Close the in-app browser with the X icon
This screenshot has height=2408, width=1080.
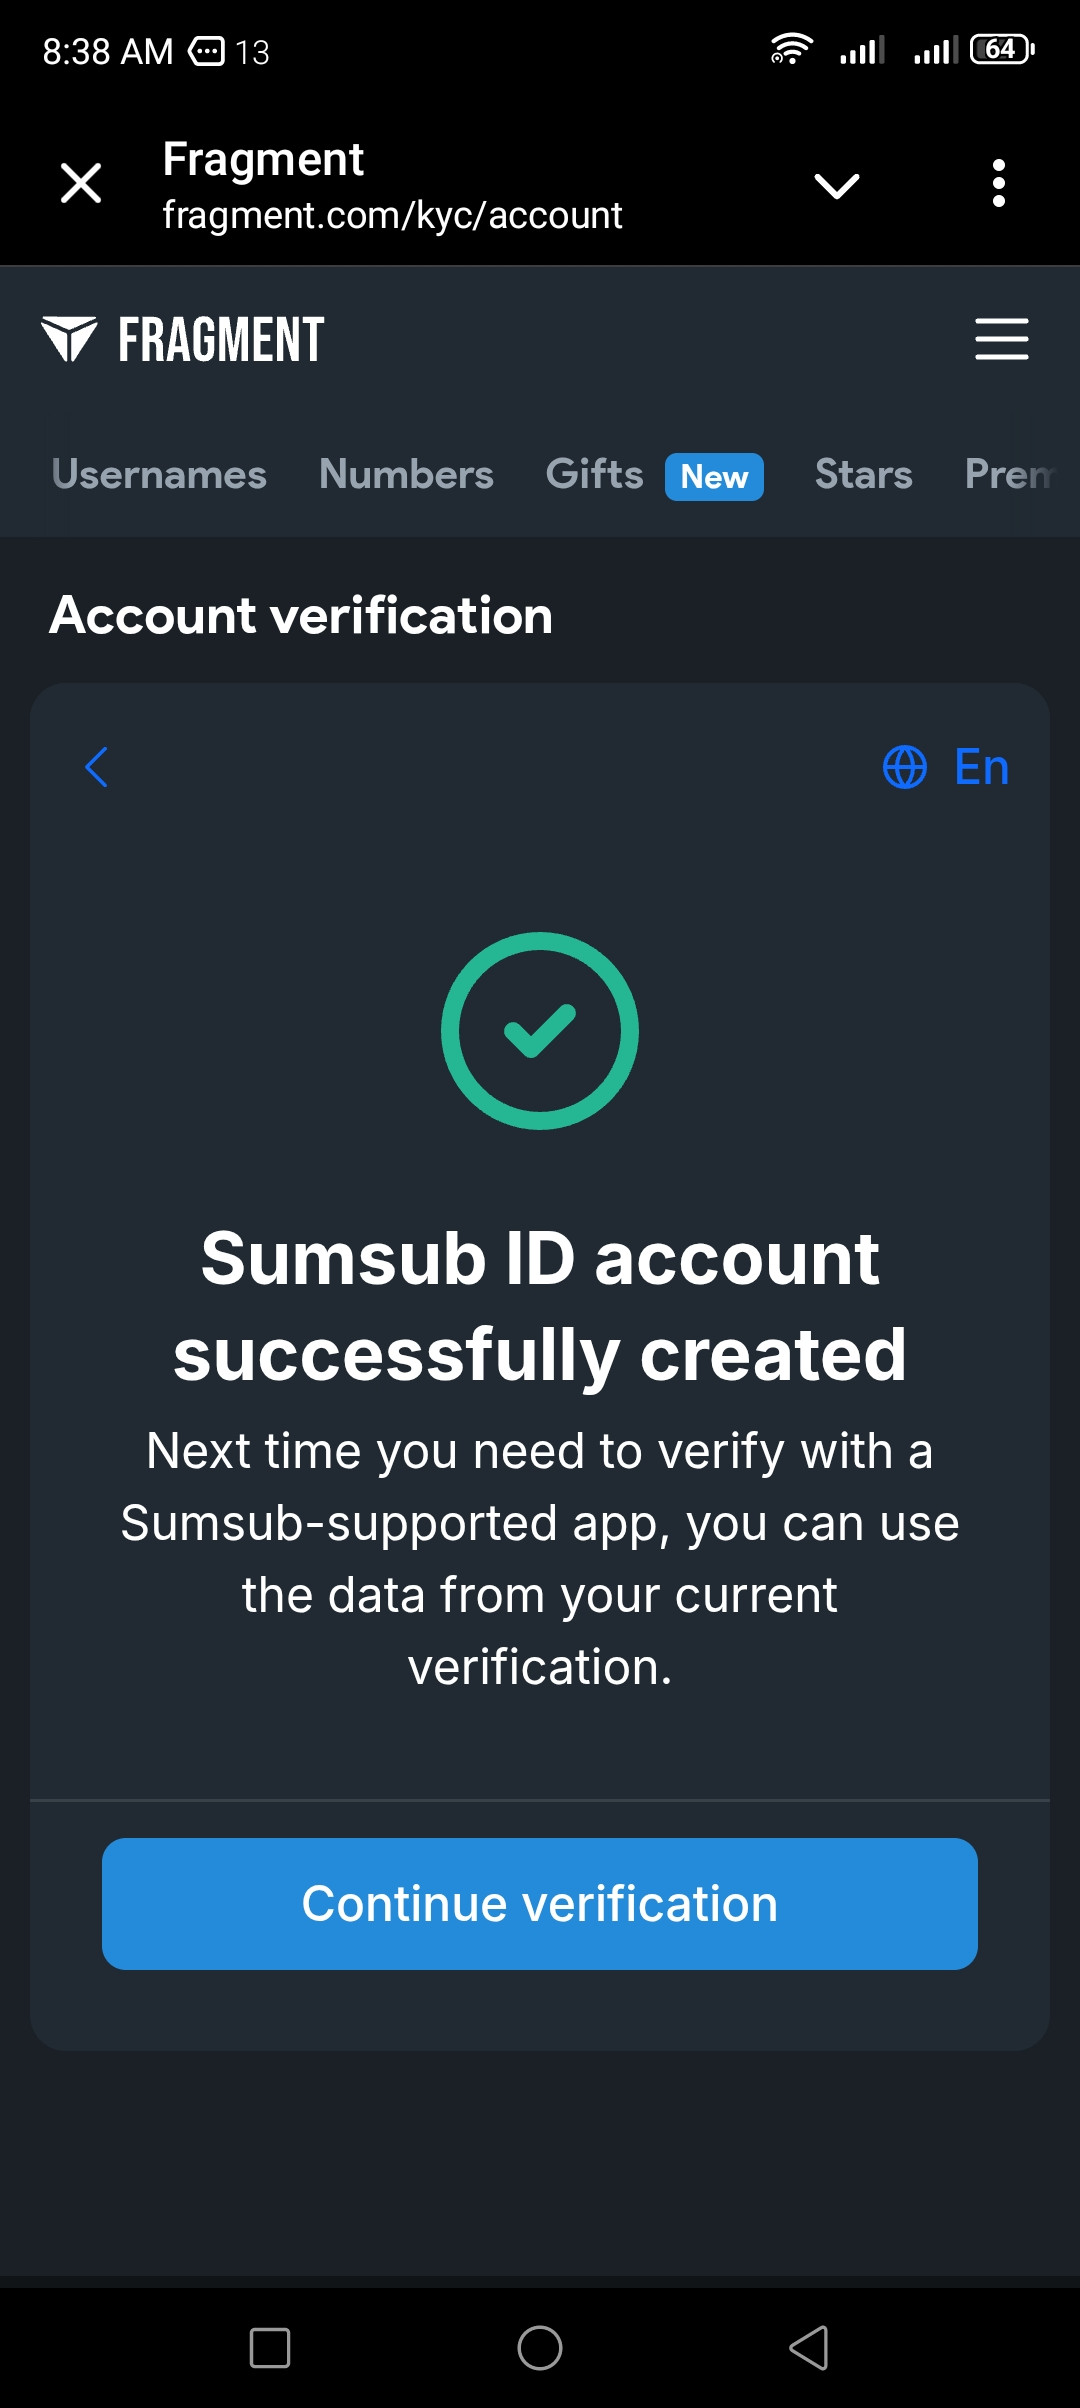81,183
